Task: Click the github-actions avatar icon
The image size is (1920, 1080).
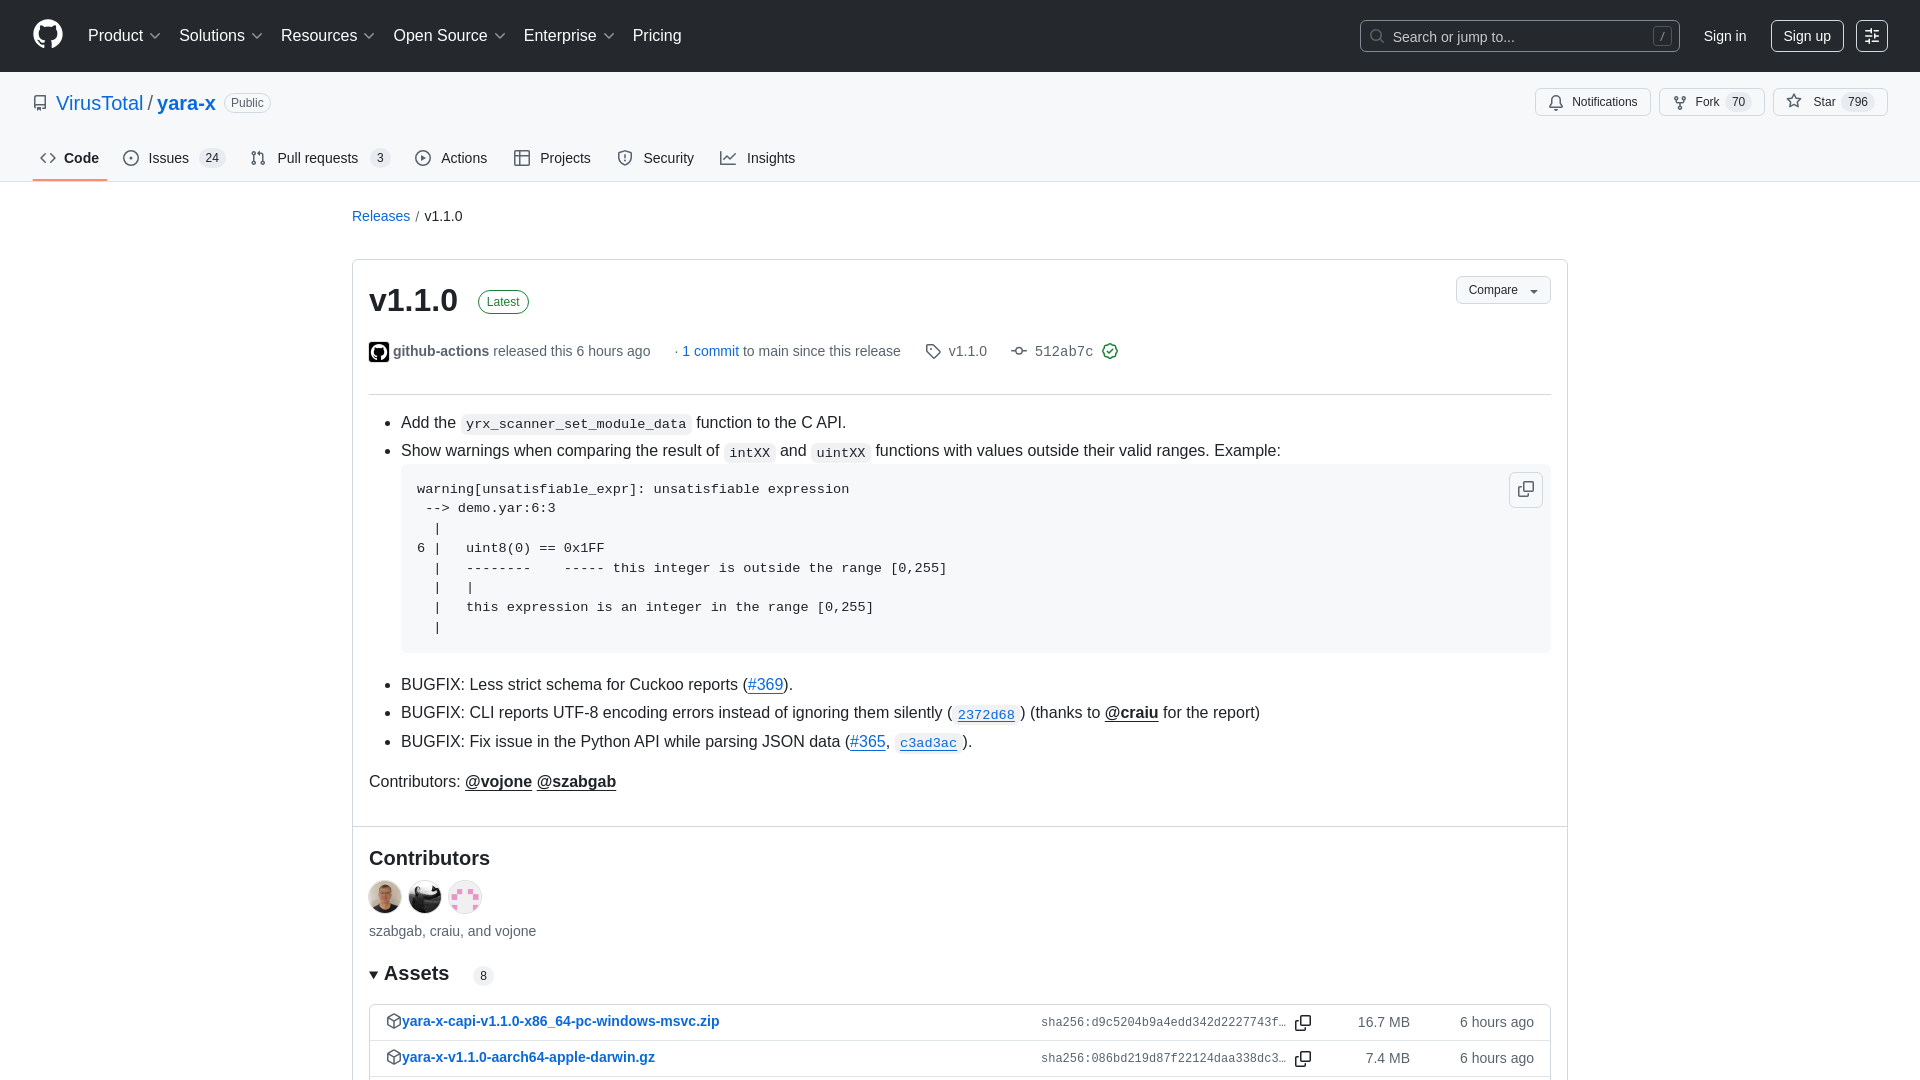Action: click(x=379, y=352)
